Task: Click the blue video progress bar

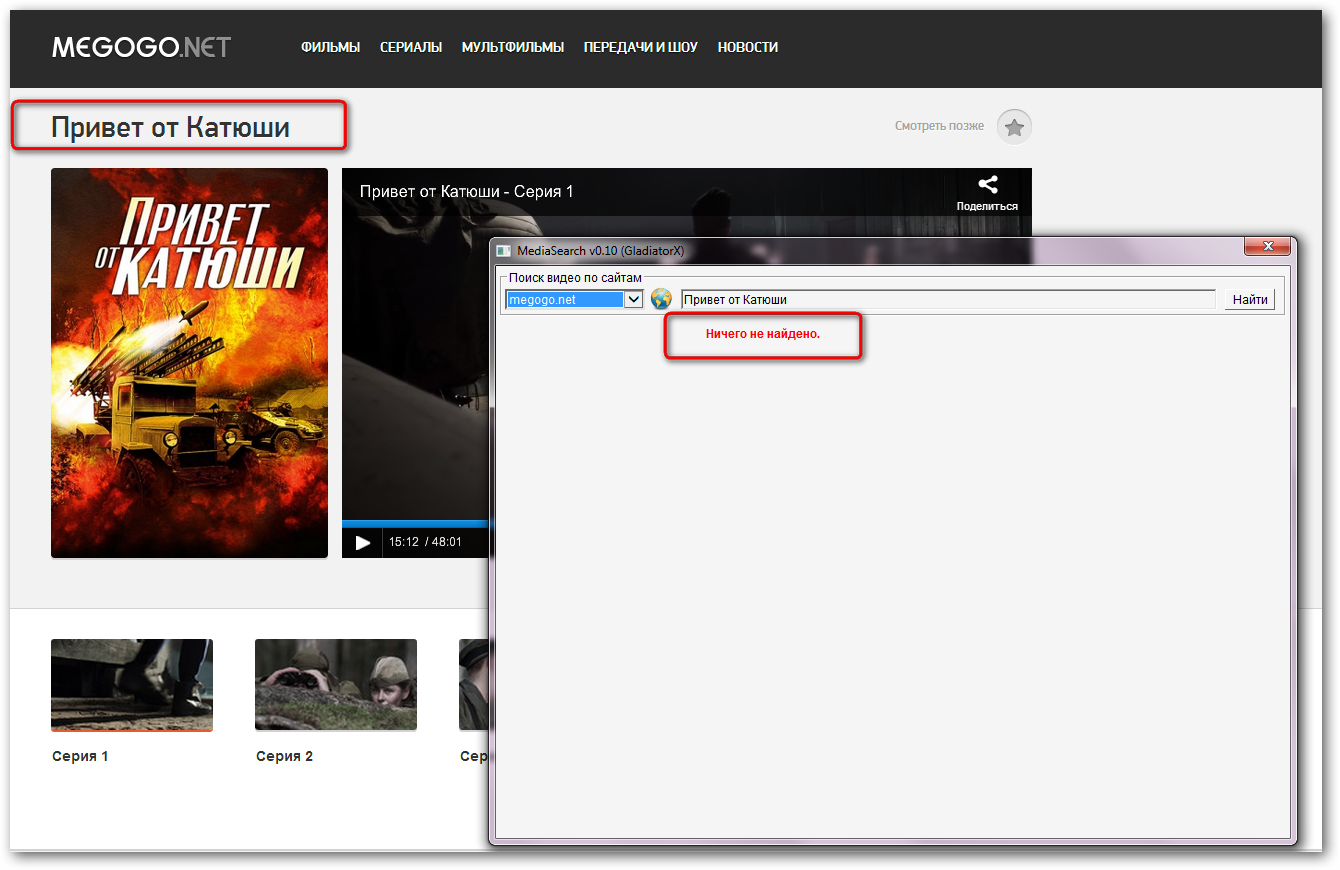Action: [415, 524]
